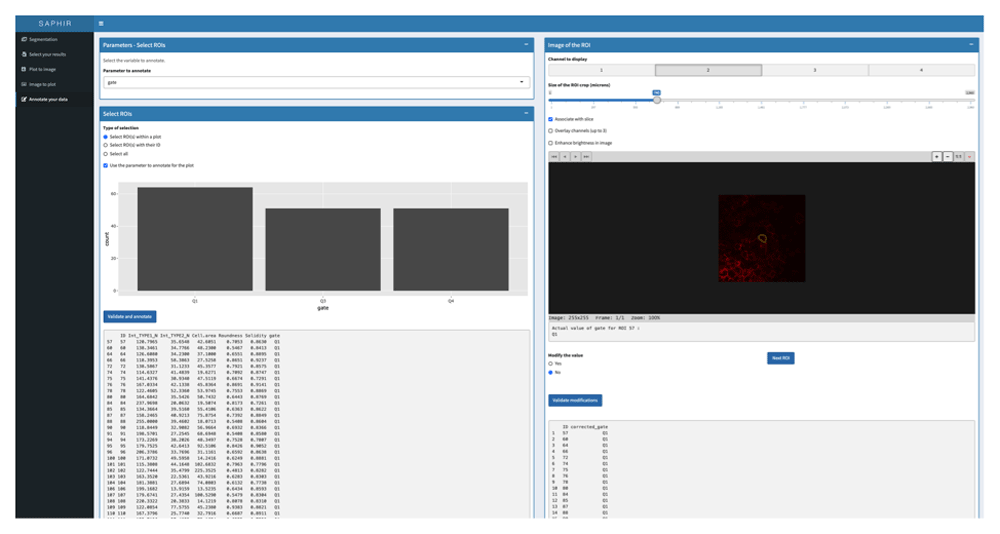
Task: Collapse the Parameters - Select ROIs panel
Action: [x=526, y=45]
